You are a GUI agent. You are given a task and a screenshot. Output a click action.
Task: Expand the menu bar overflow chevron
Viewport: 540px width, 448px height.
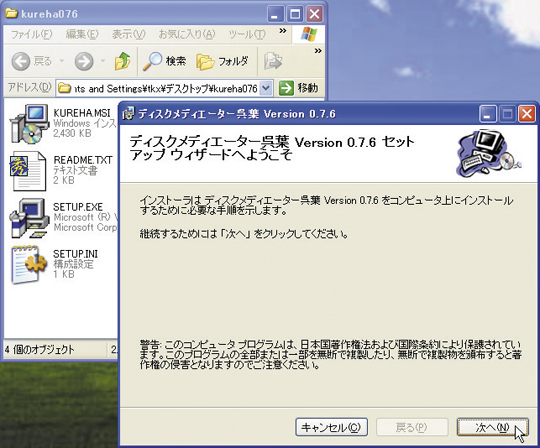pos(283,31)
